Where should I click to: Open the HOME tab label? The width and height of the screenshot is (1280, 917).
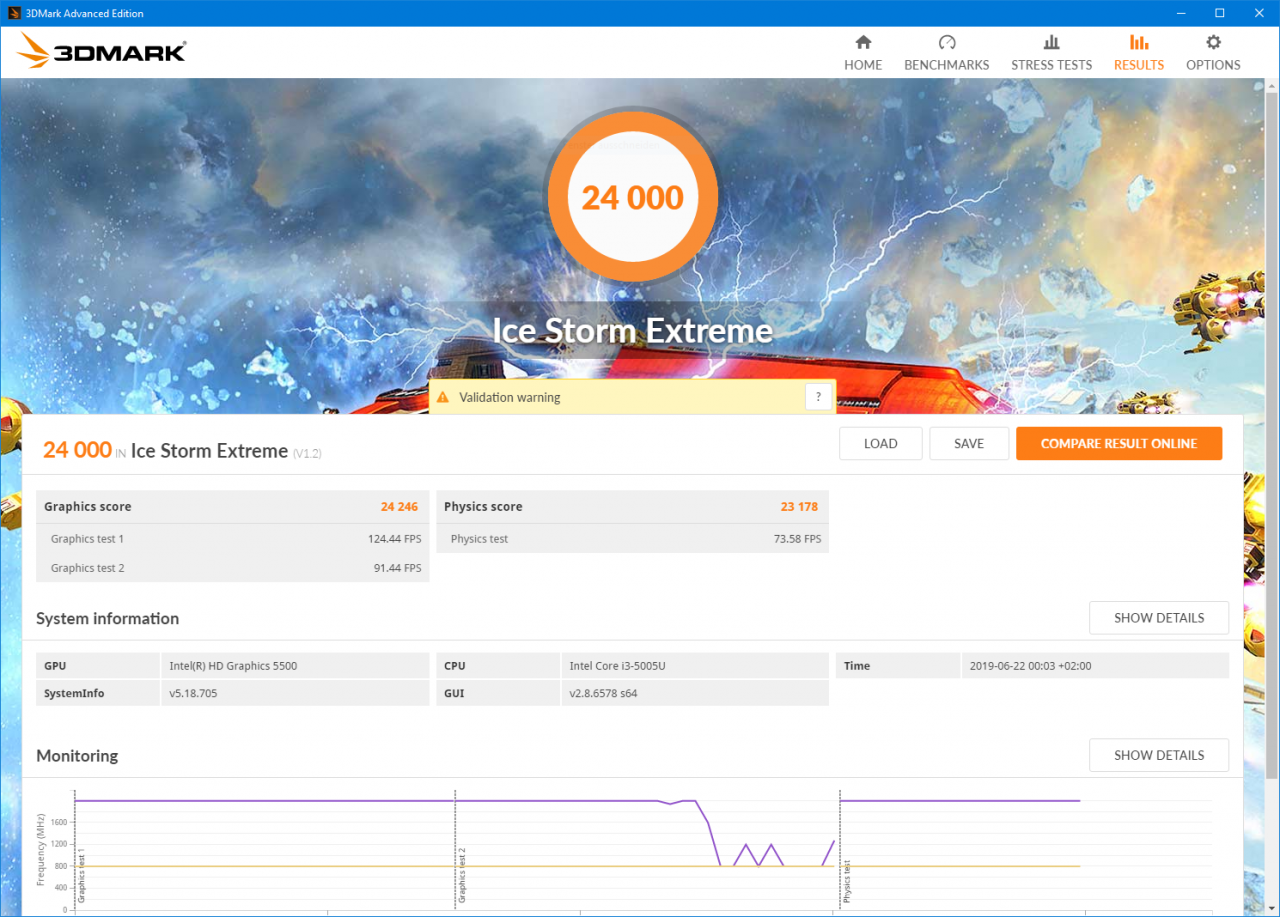pyautogui.click(x=863, y=65)
